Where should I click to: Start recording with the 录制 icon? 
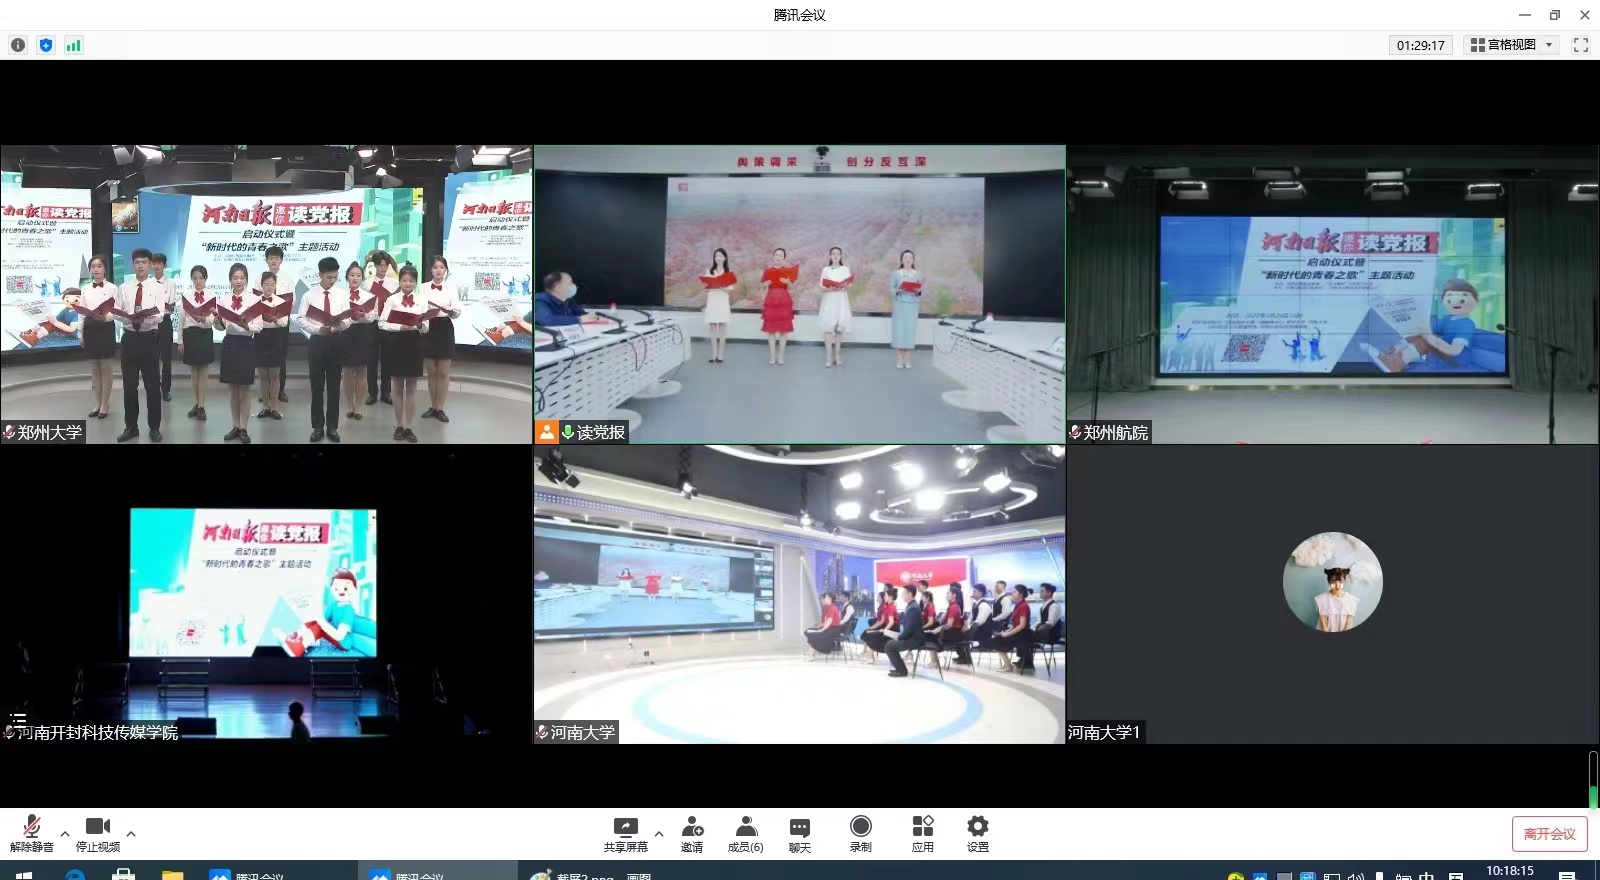860,833
